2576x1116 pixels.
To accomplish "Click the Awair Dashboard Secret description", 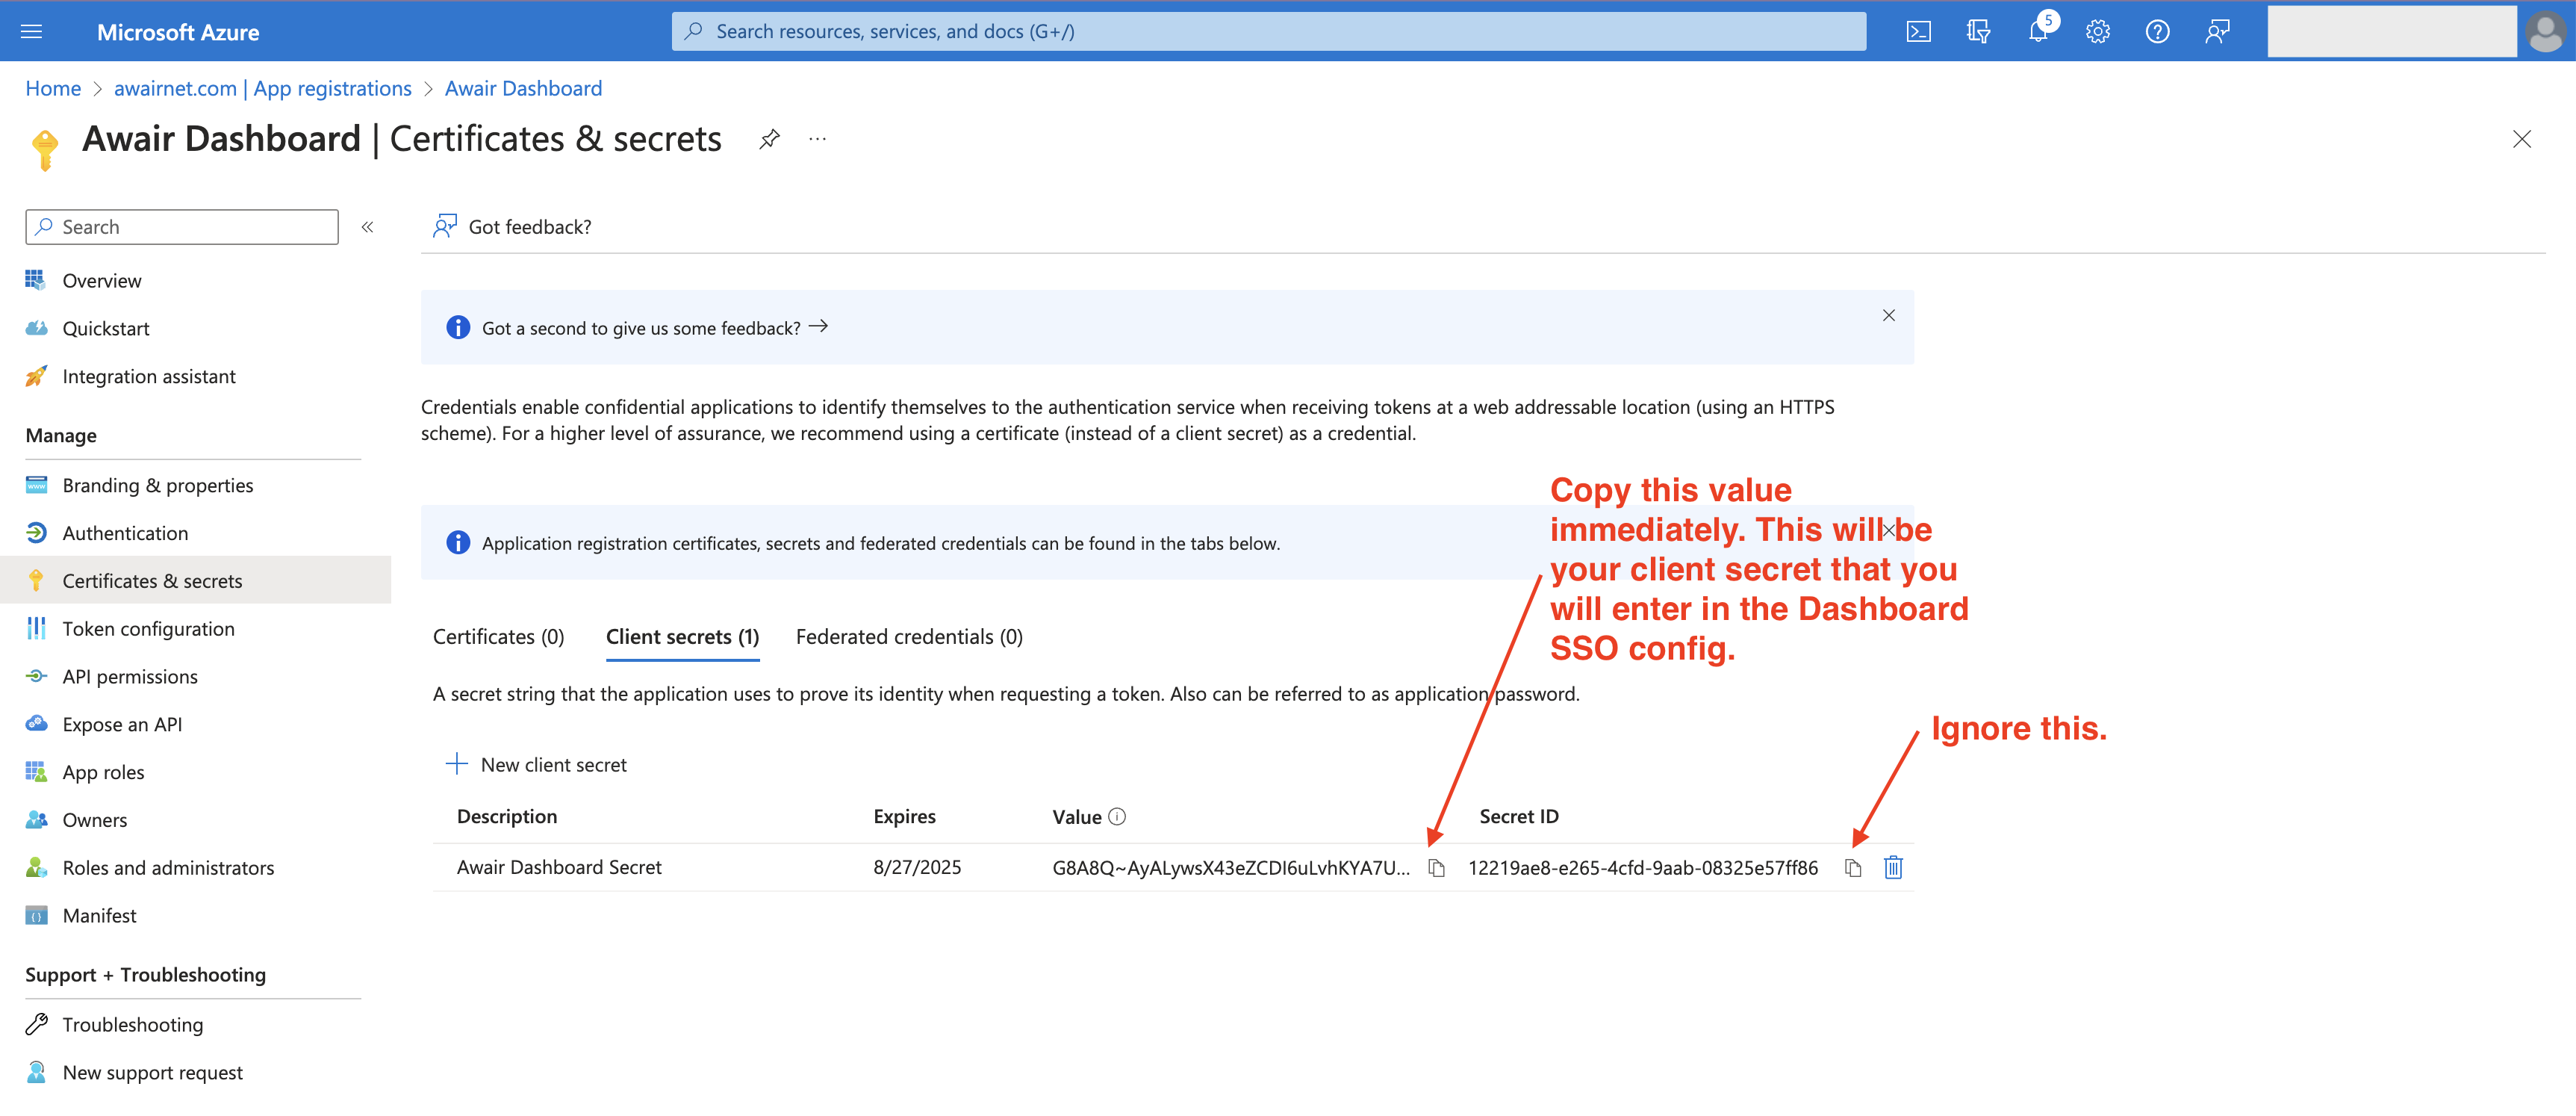I will click(x=559, y=868).
